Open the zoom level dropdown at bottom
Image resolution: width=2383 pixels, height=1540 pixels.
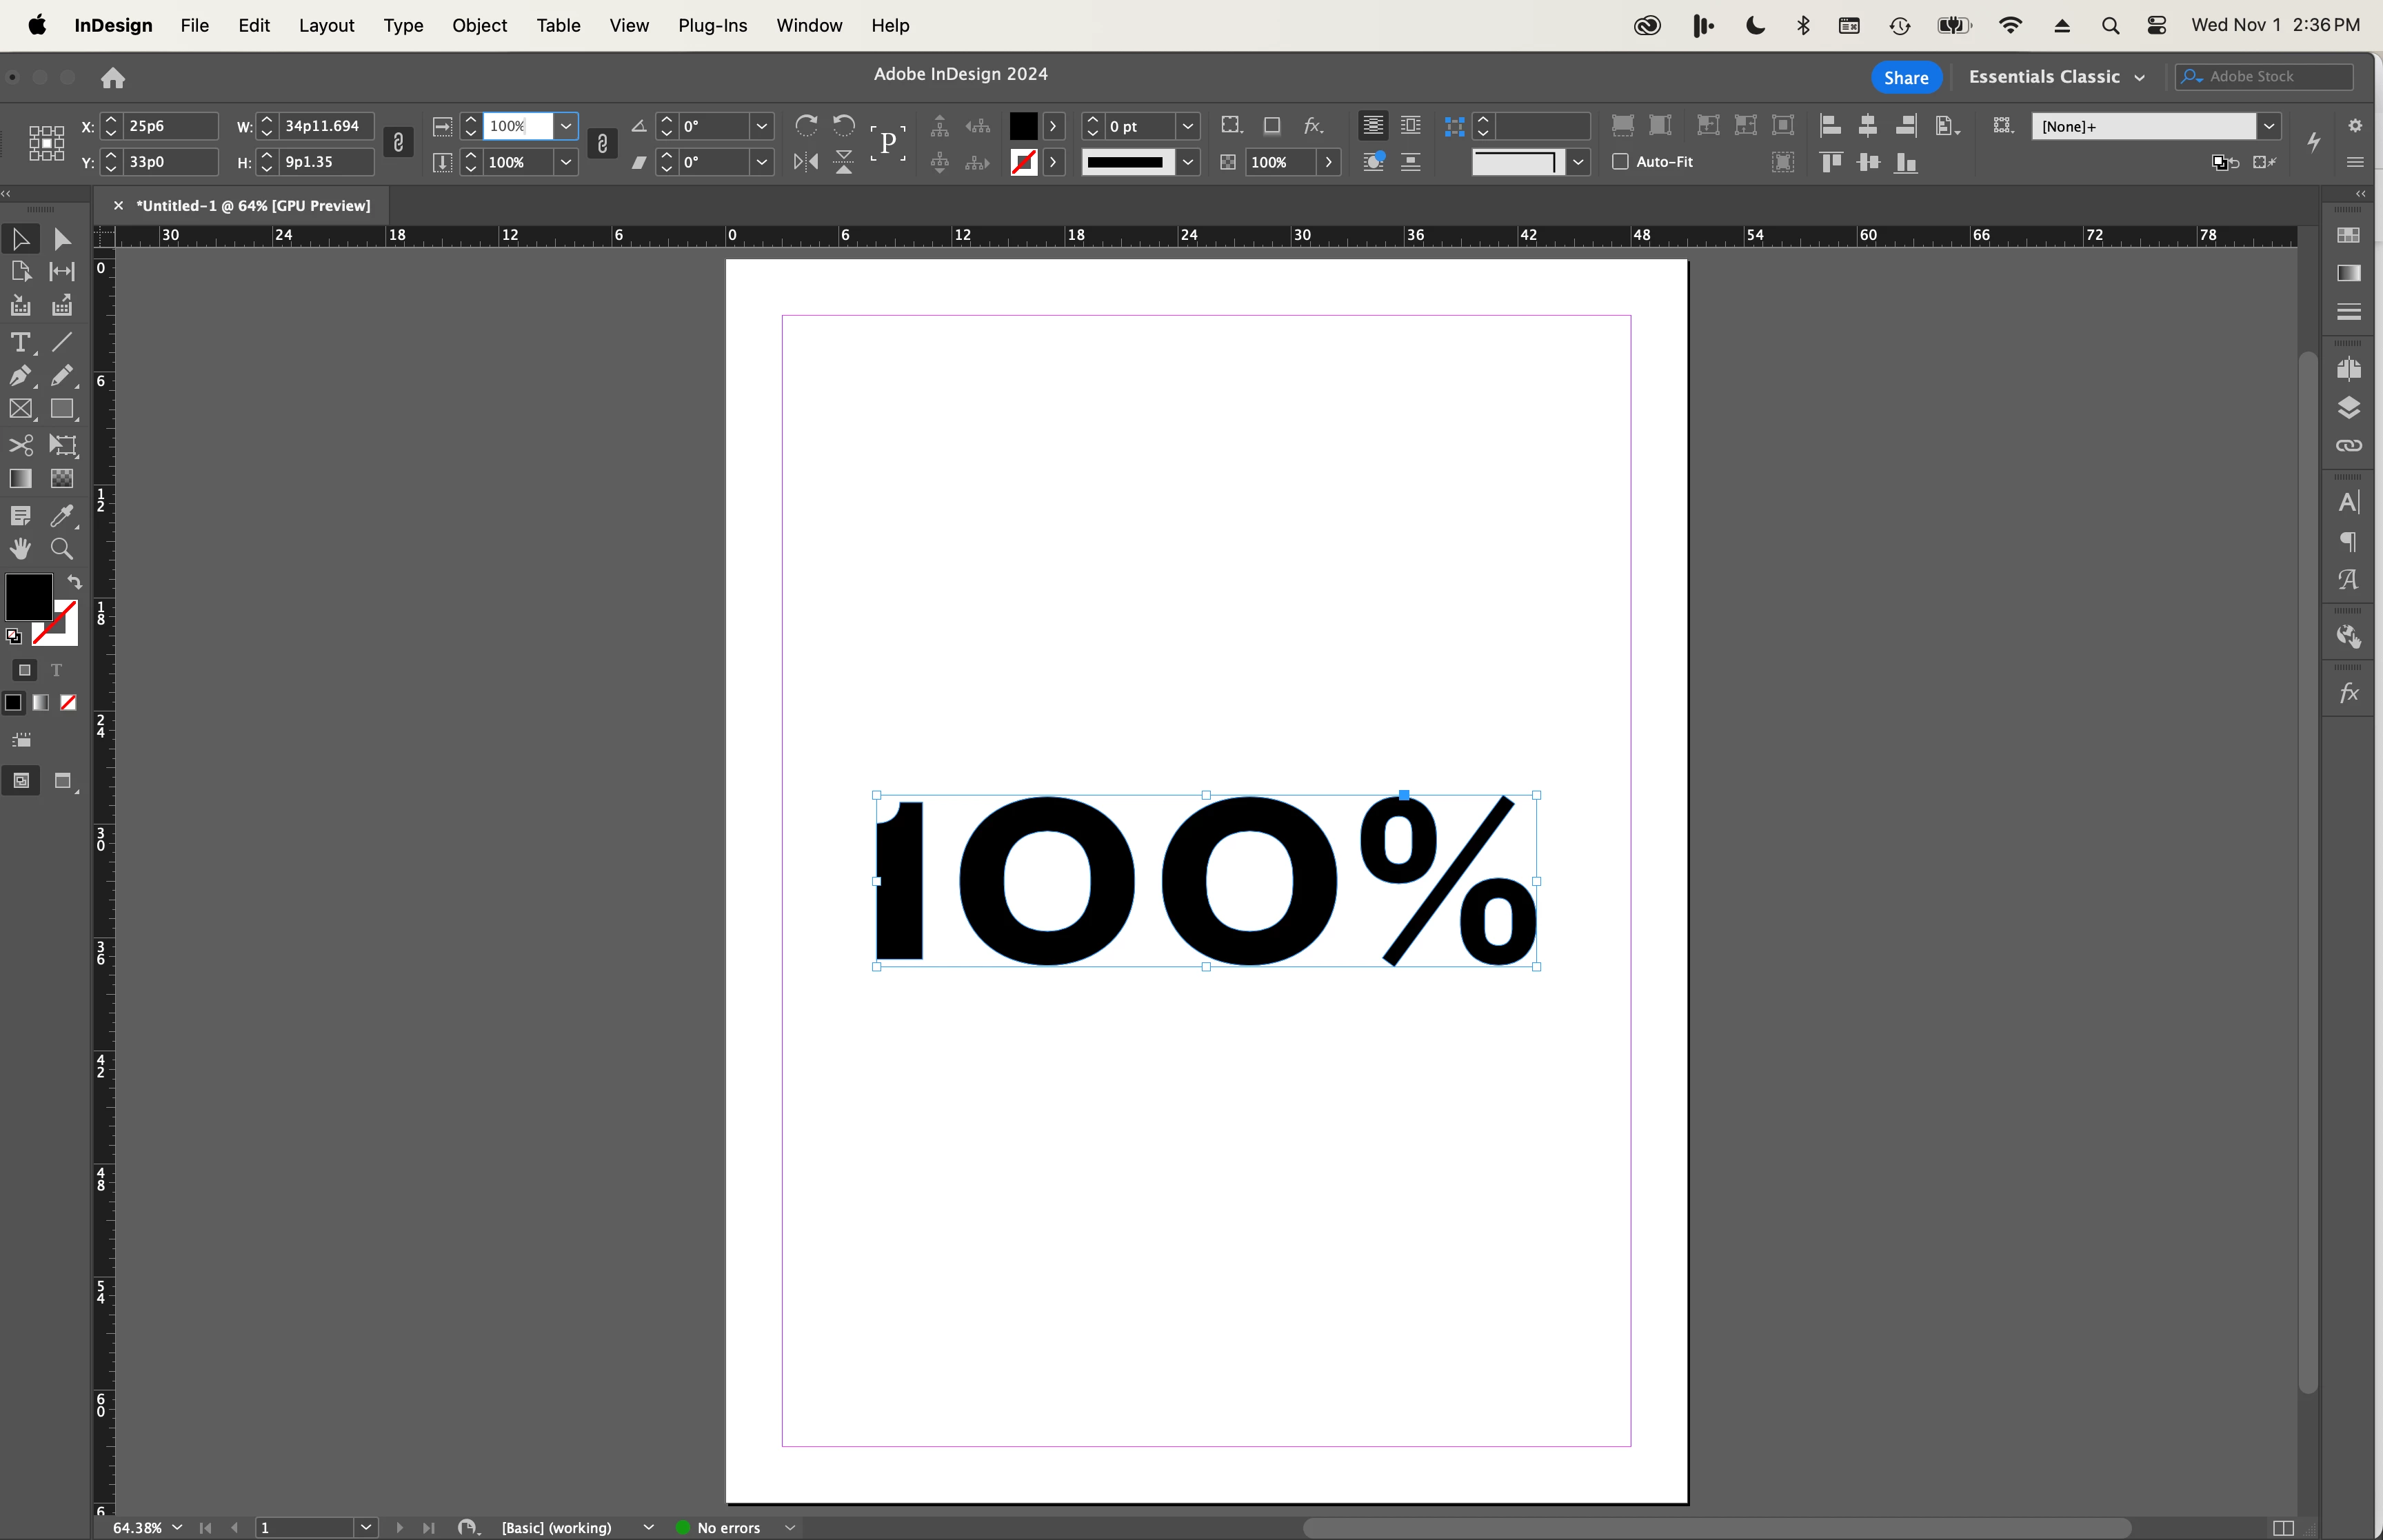[177, 1527]
